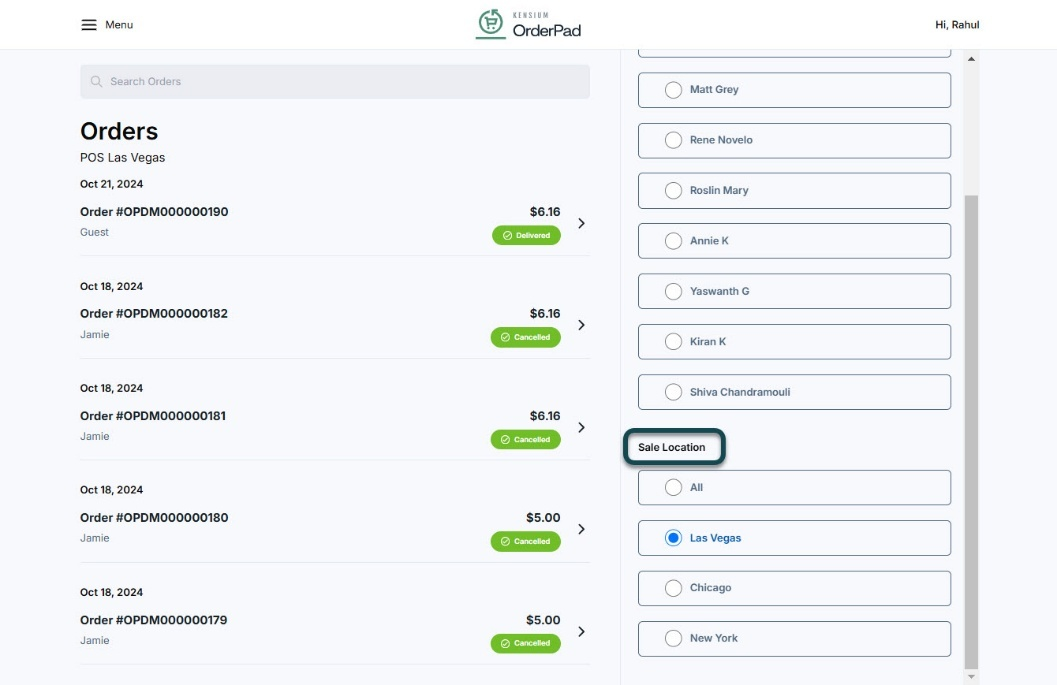This screenshot has height=685, width=1057.
Task: Click the search magnifier icon
Action: coord(96,82)
